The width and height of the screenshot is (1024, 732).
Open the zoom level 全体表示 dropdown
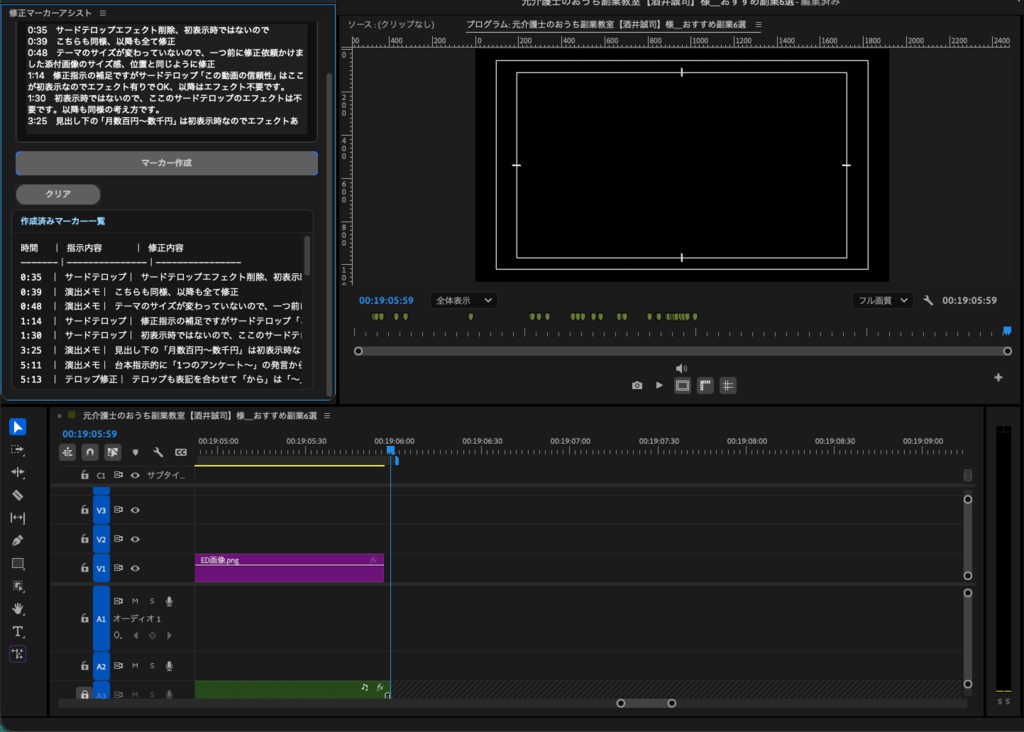click(x=464, y=300)
